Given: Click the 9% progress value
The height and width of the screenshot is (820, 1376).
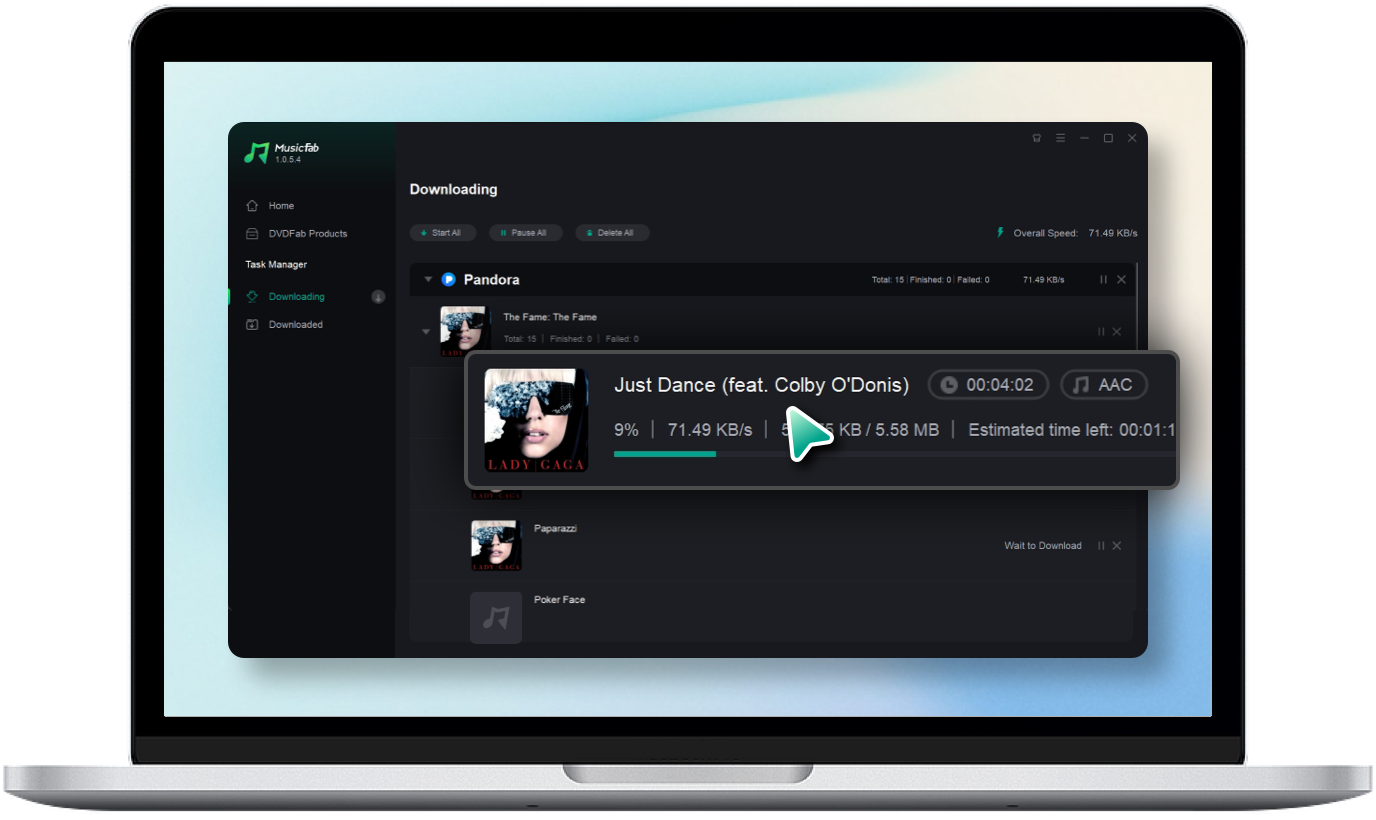Looking at the screenshot, I should [x=626, y=430].
